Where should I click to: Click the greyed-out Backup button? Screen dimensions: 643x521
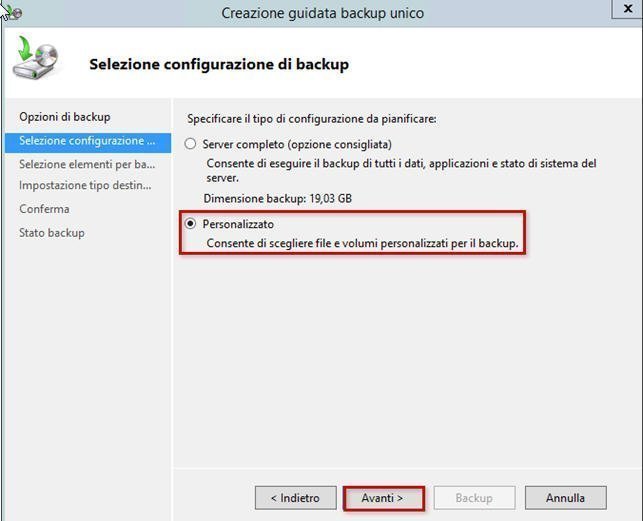[474, 497]
